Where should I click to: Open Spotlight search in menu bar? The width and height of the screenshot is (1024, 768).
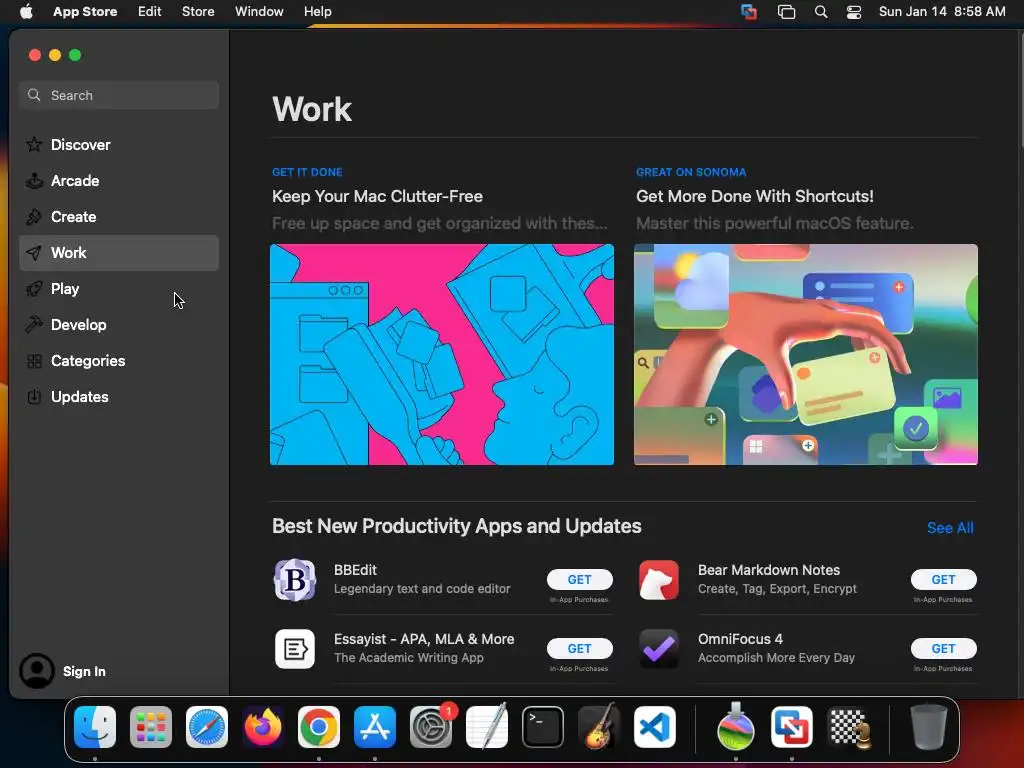821,12
